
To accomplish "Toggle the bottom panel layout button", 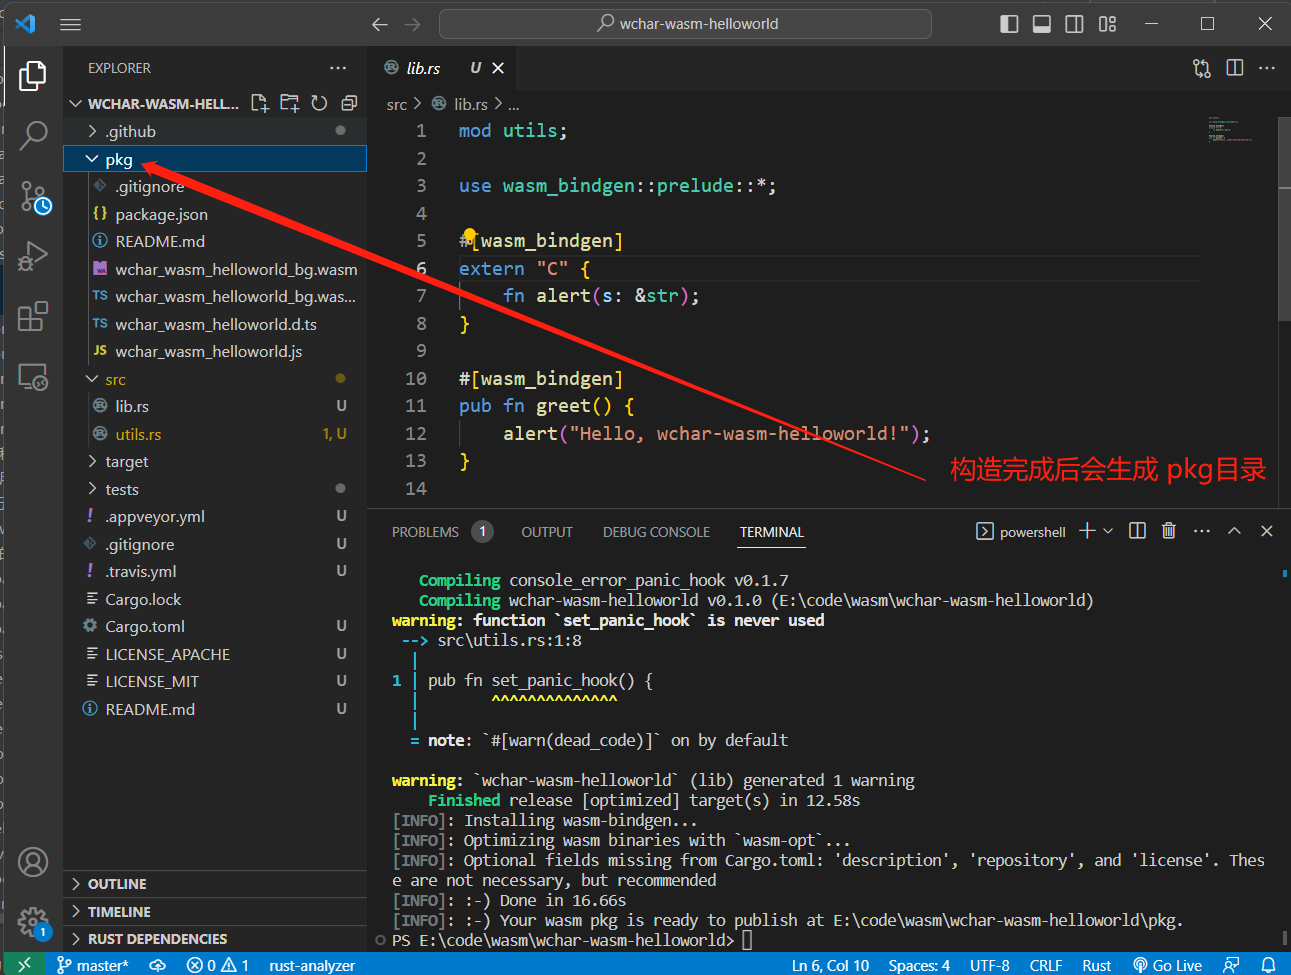I will (x=1042, y=24).
